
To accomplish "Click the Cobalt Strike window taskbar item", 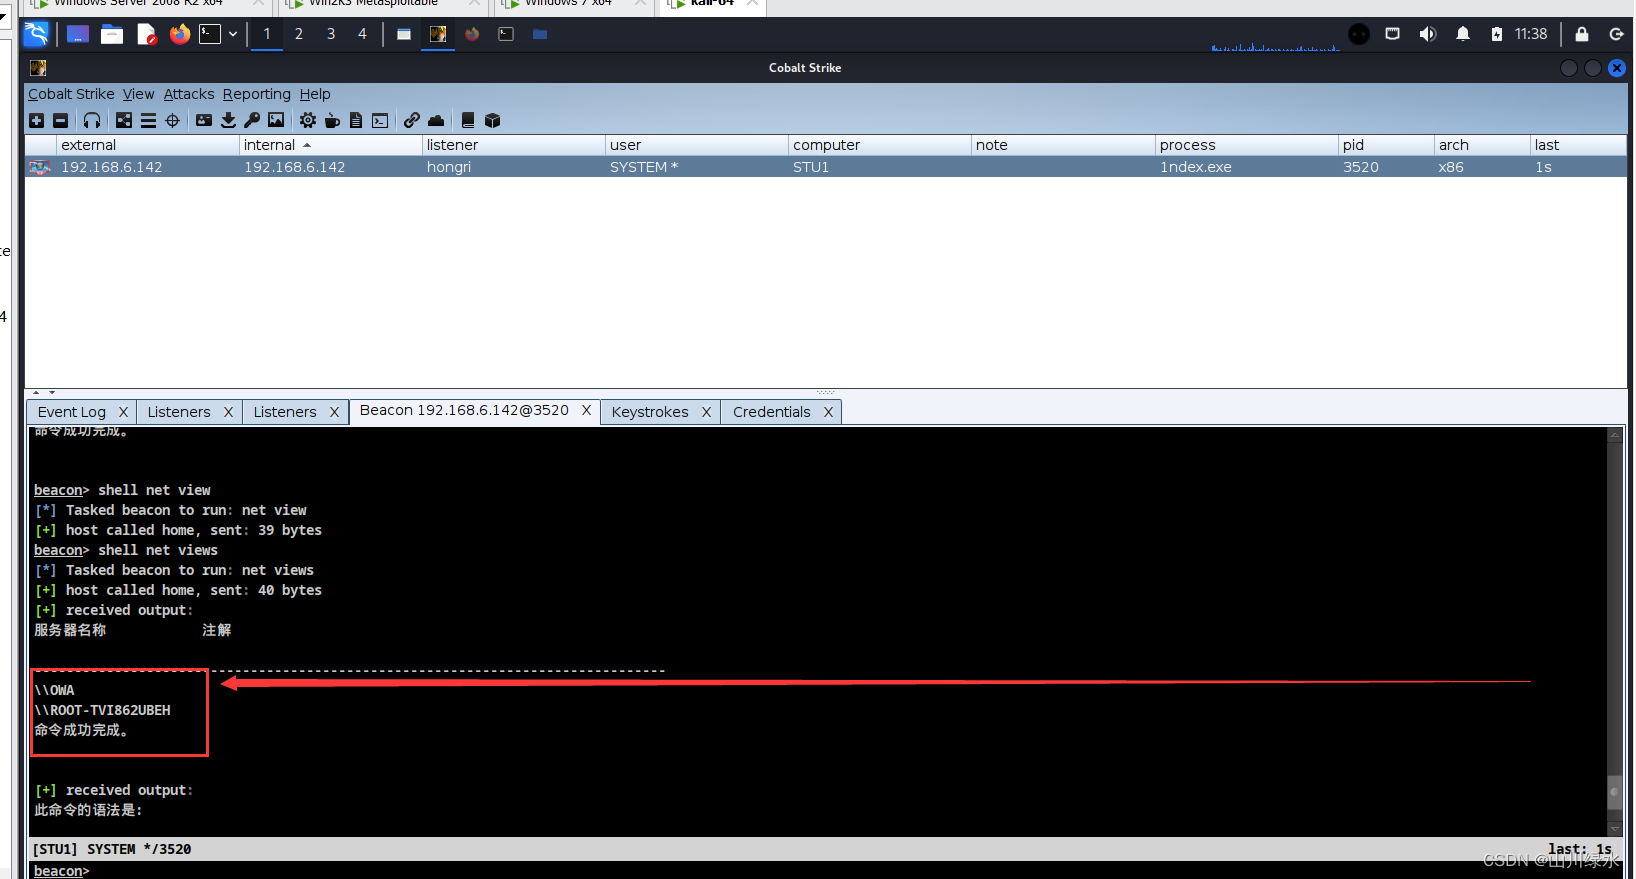I will (438, 34).
